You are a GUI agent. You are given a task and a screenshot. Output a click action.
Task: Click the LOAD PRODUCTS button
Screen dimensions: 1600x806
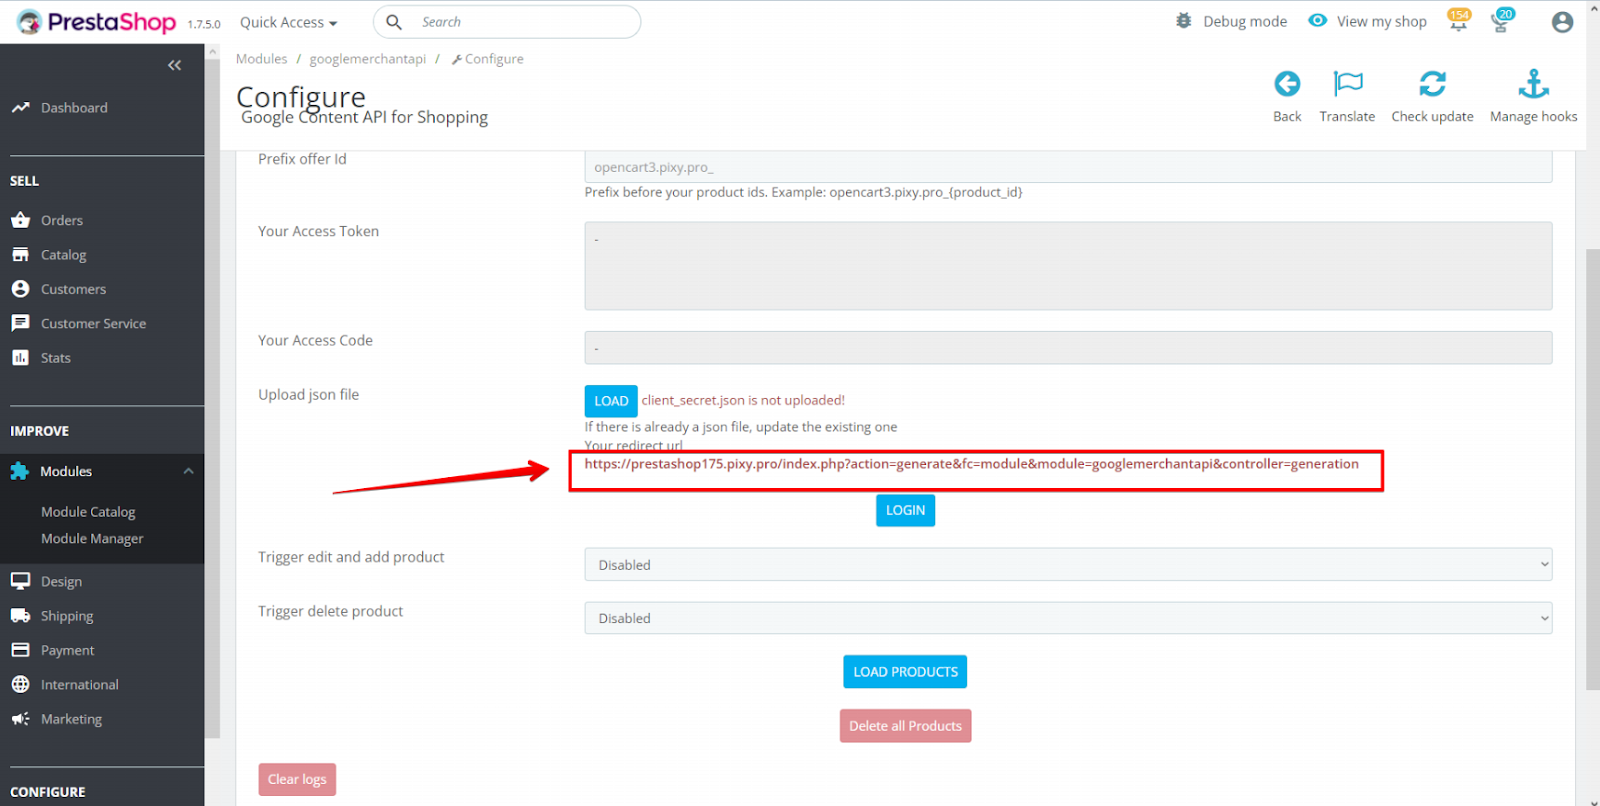(905, 672)
